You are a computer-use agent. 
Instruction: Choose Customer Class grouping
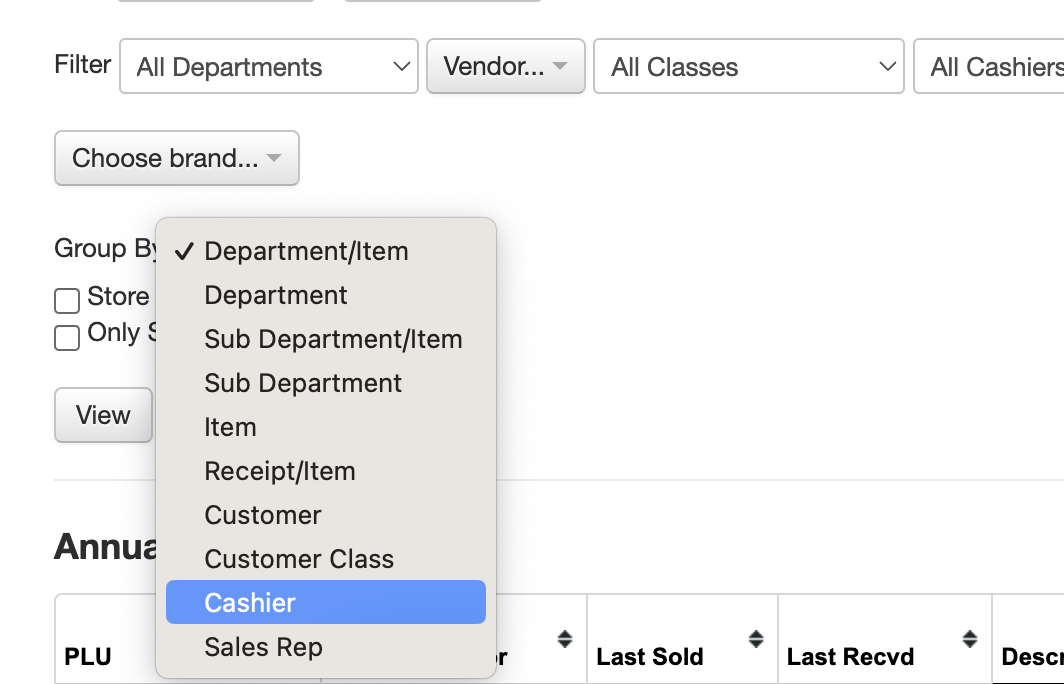tap(299, 559)
